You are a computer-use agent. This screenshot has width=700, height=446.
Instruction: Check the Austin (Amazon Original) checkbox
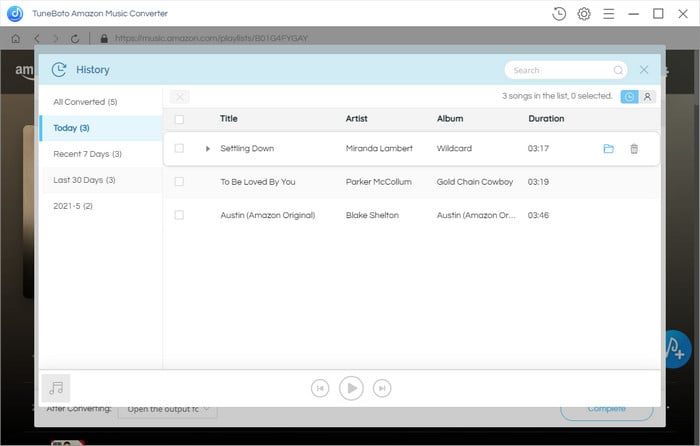coord(179,215)
